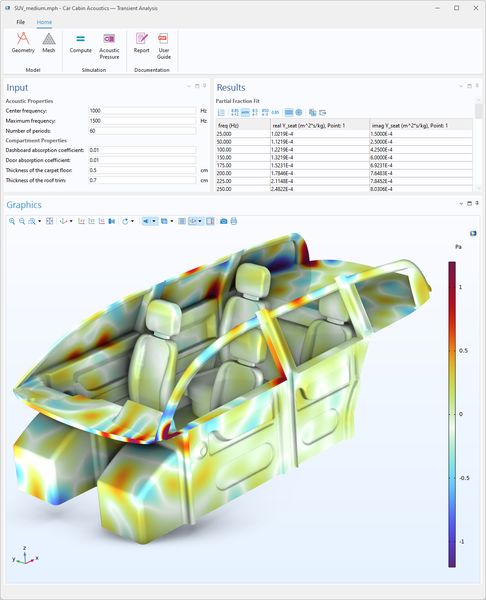Print the Graphics window
486x600 pixels.
coord(234,221)
